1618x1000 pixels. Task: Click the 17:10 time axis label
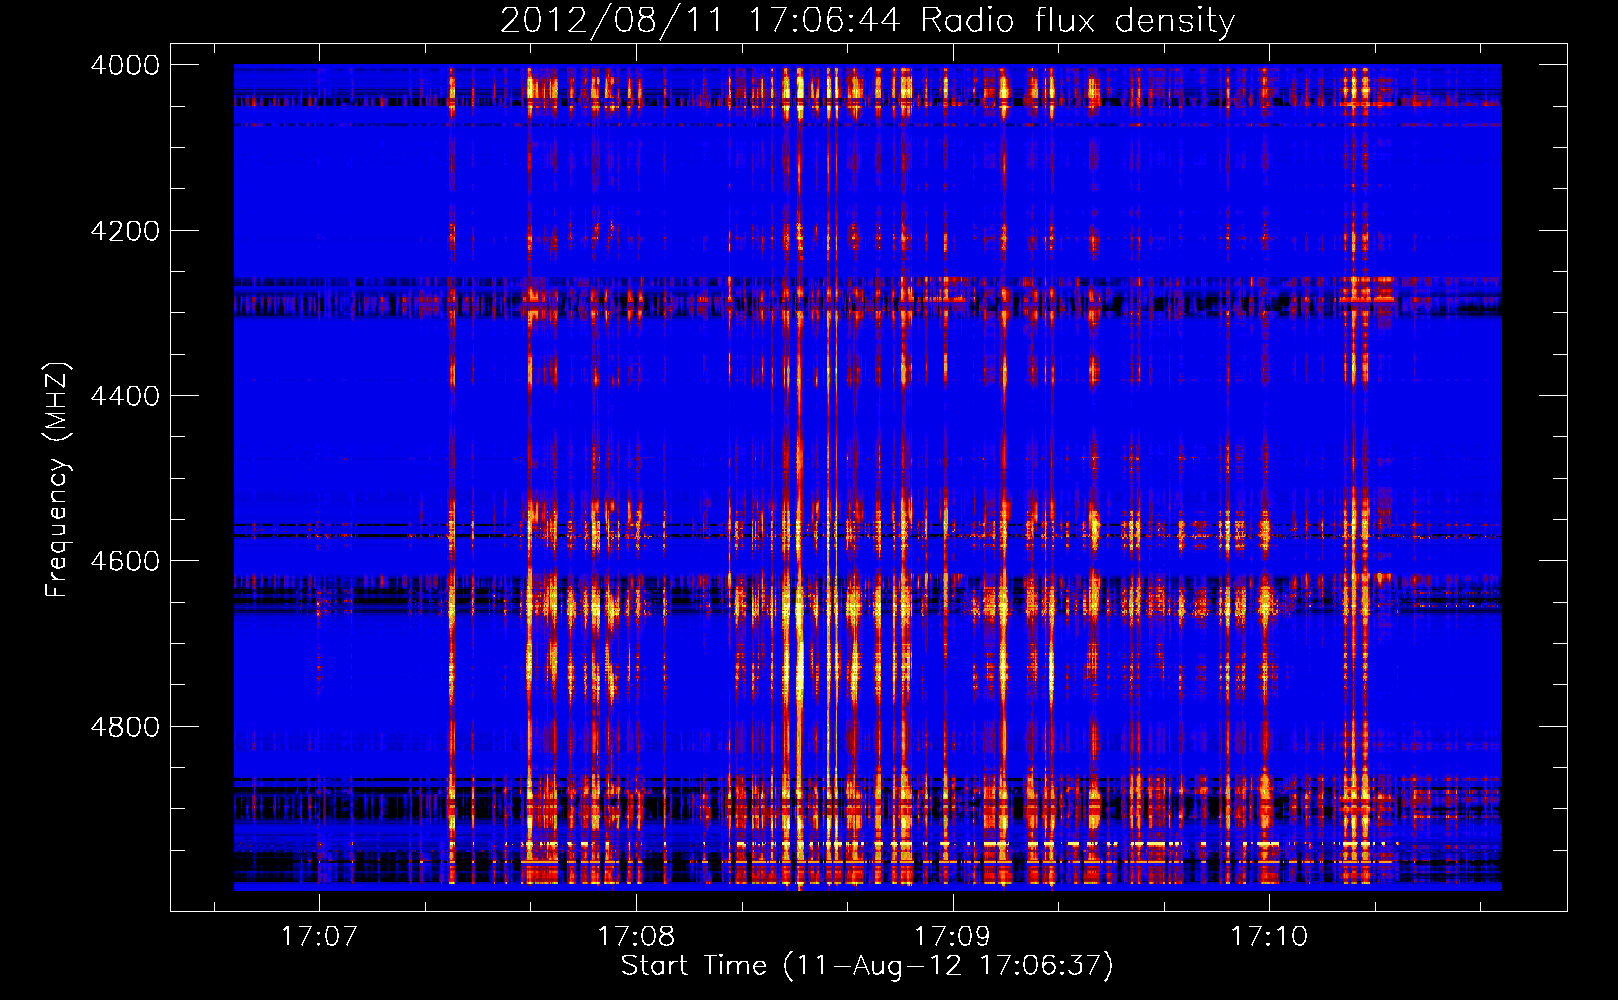(x=1269, y=937)
